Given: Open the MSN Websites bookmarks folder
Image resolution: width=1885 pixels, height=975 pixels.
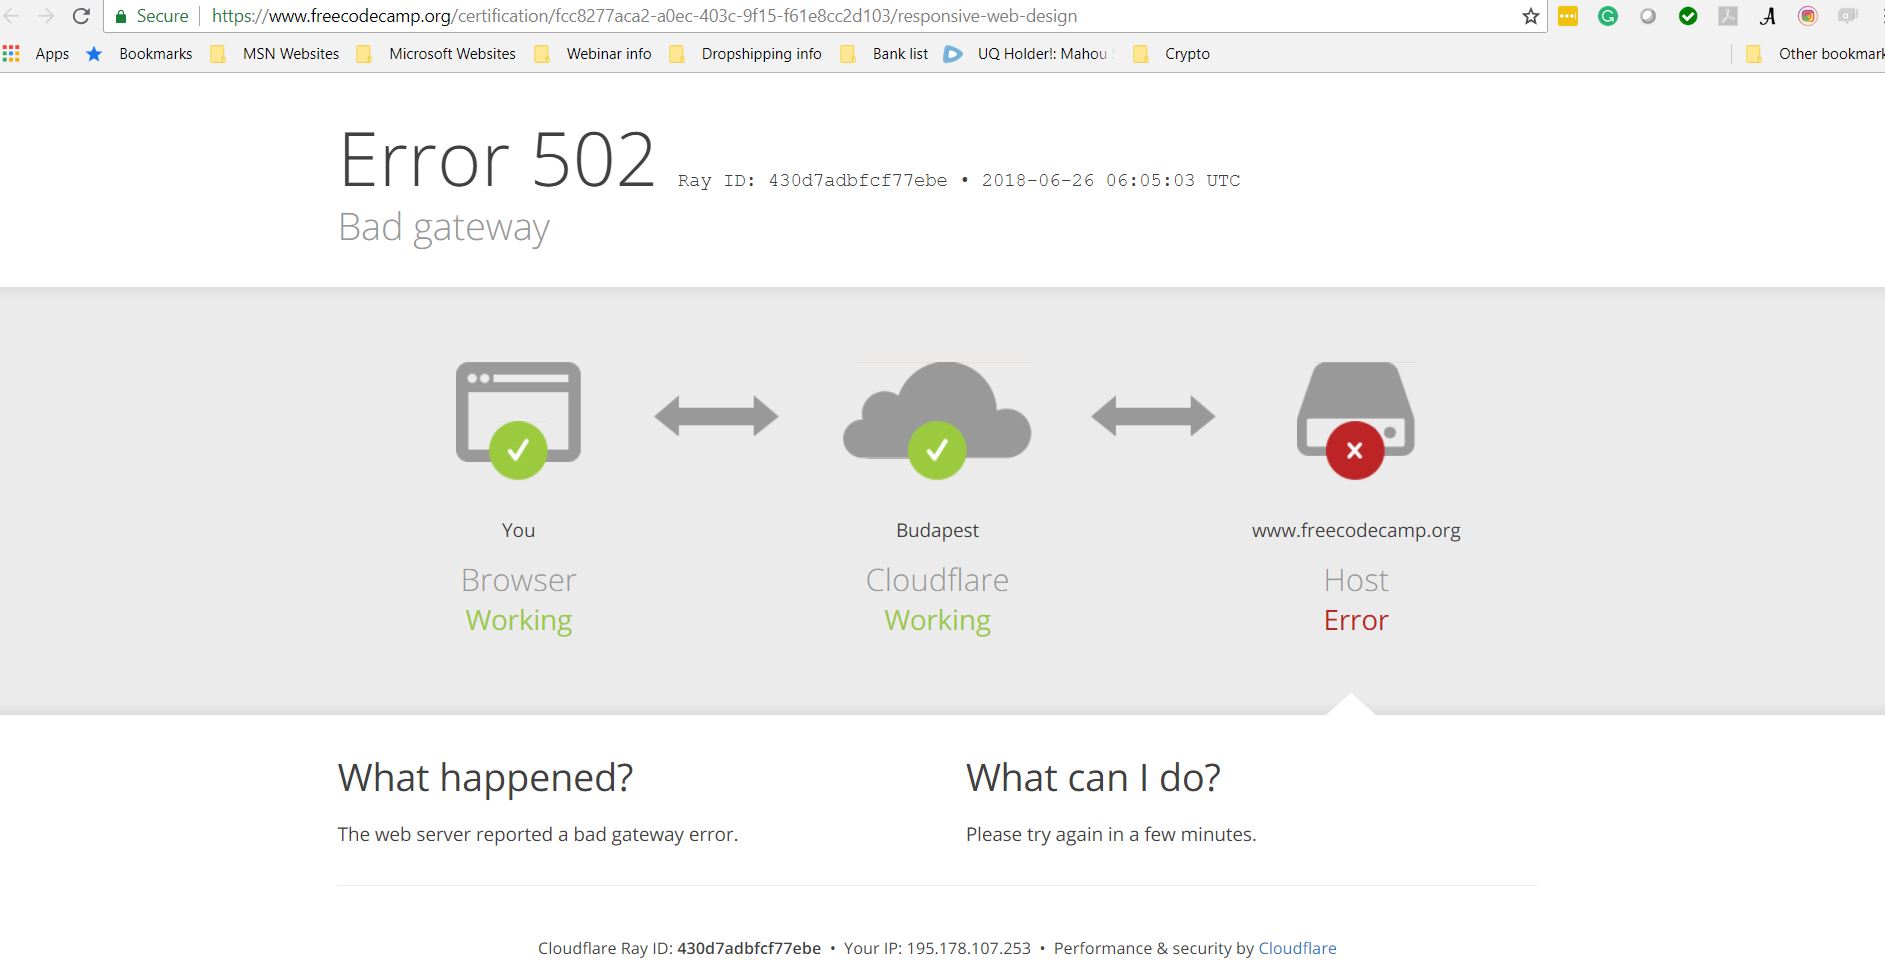Looking at the screenshot, I should point(290,53).
